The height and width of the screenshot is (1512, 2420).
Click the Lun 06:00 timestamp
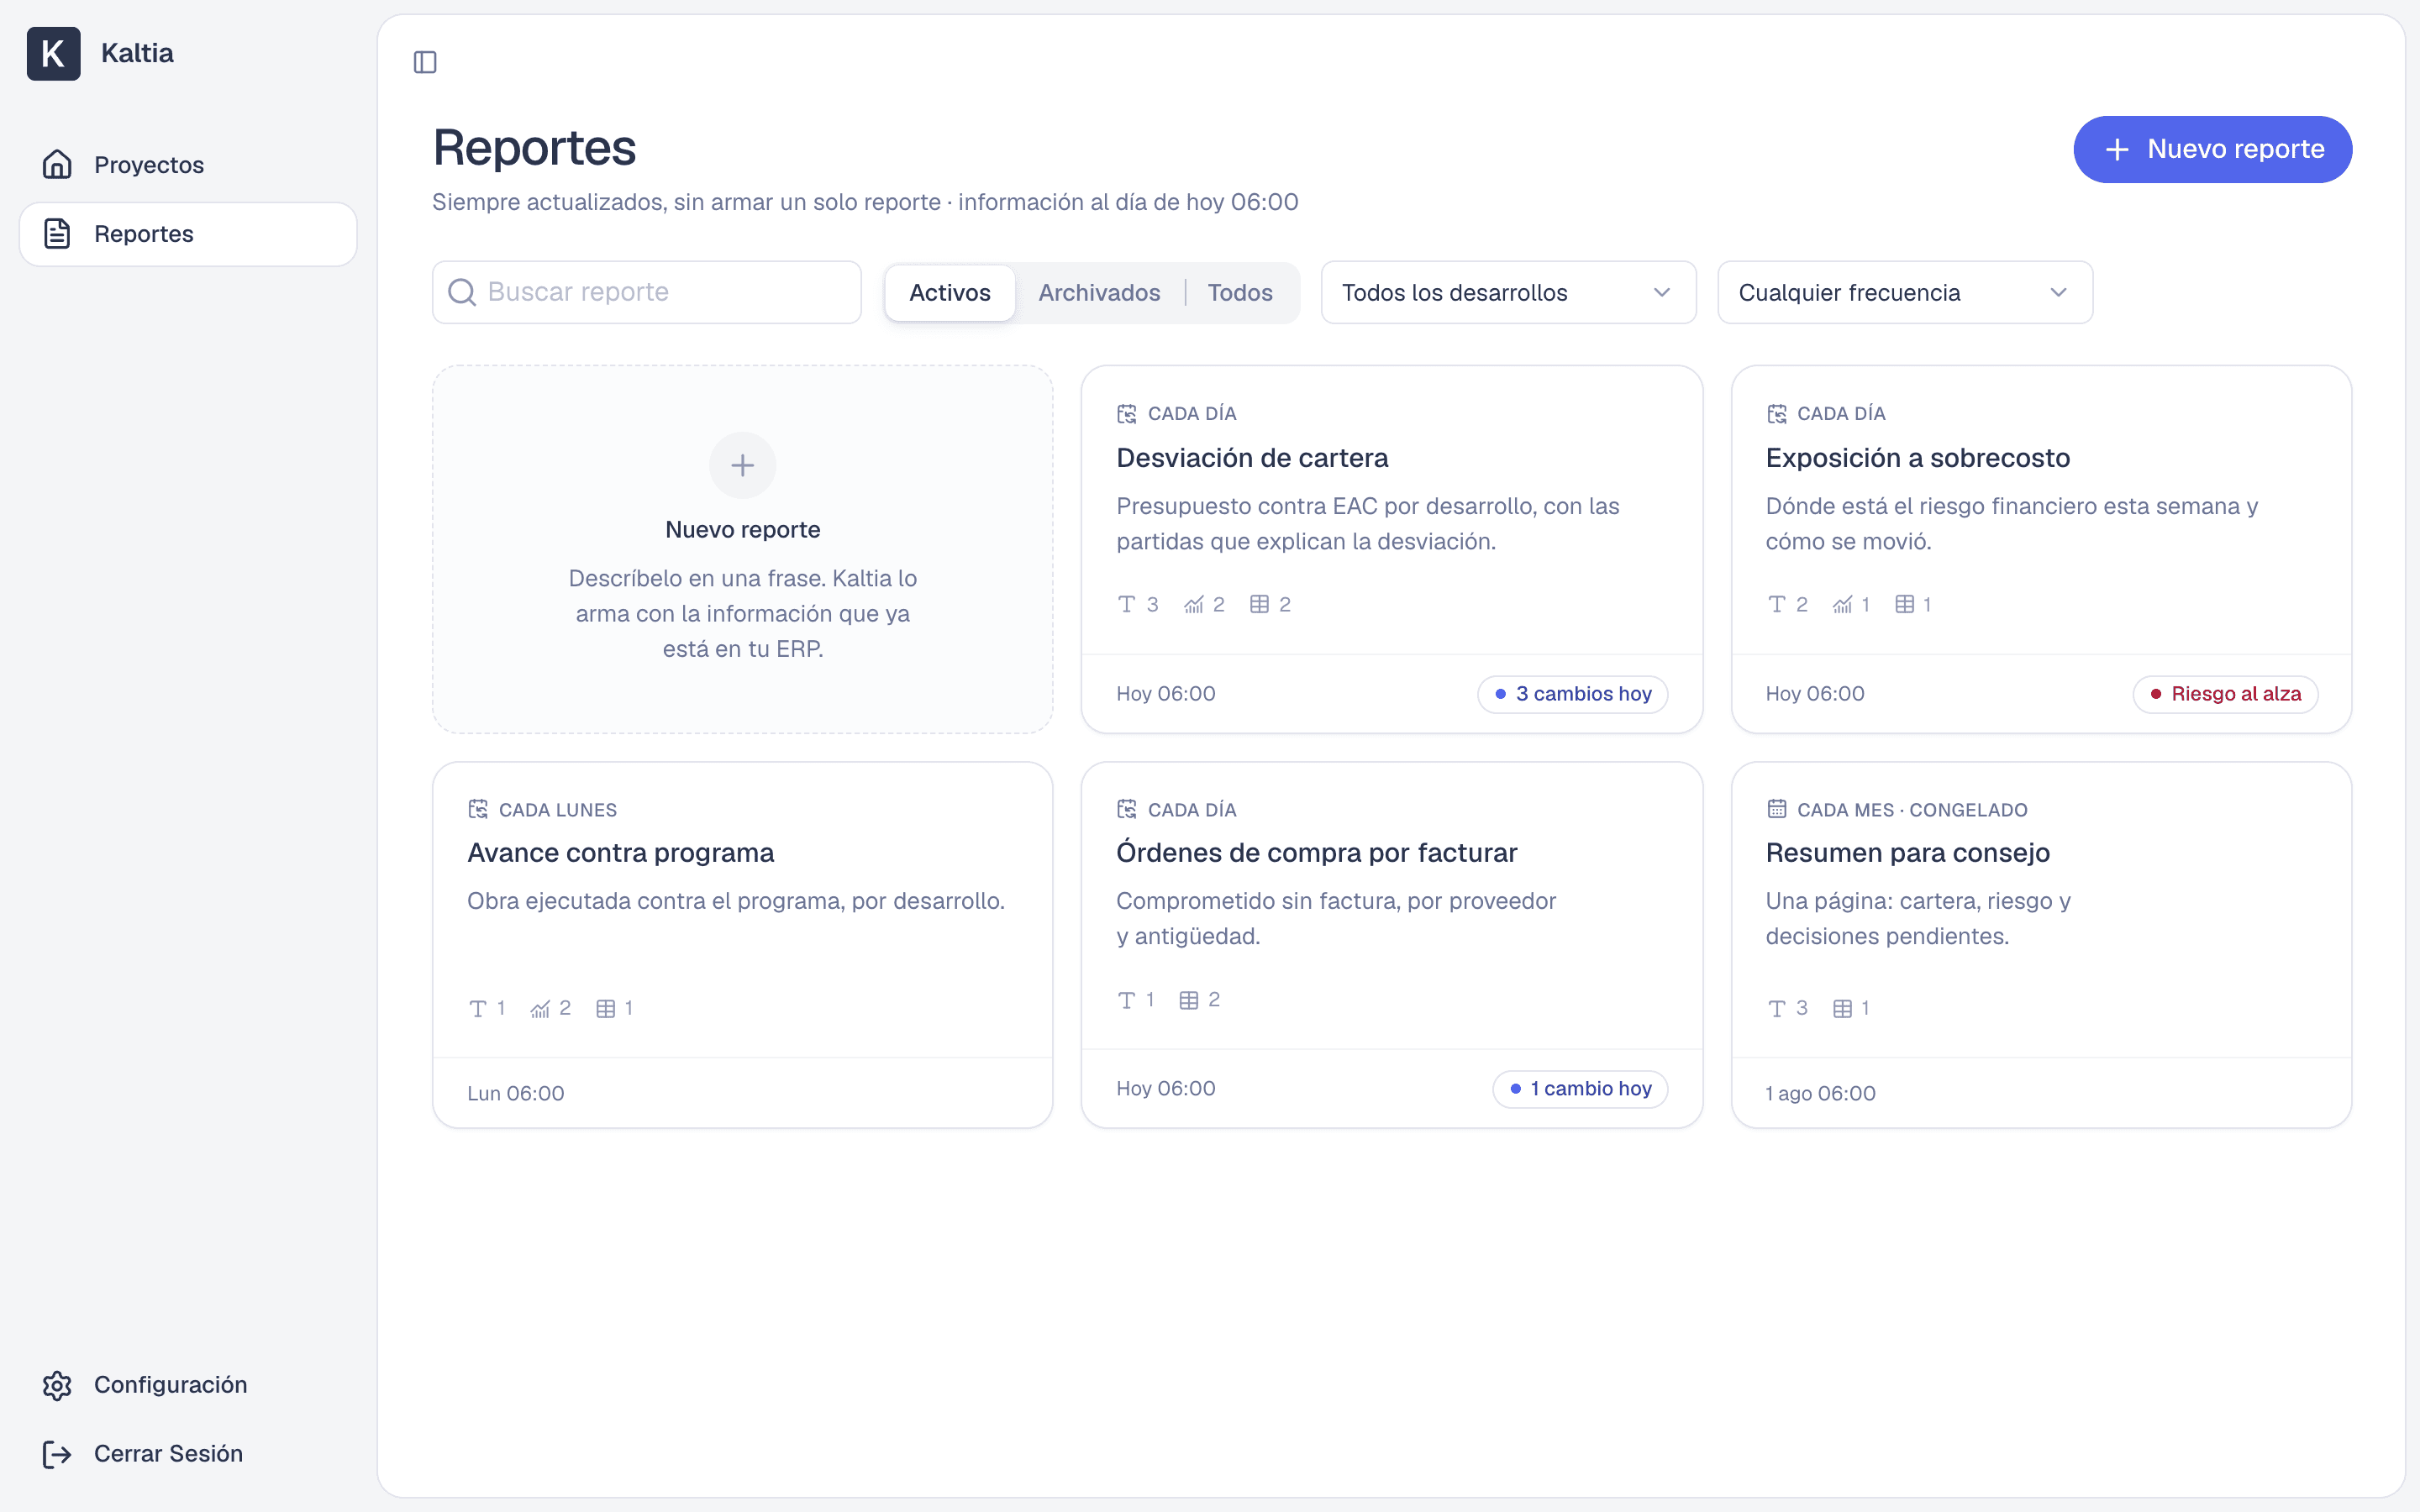[x=515, y=1093]
